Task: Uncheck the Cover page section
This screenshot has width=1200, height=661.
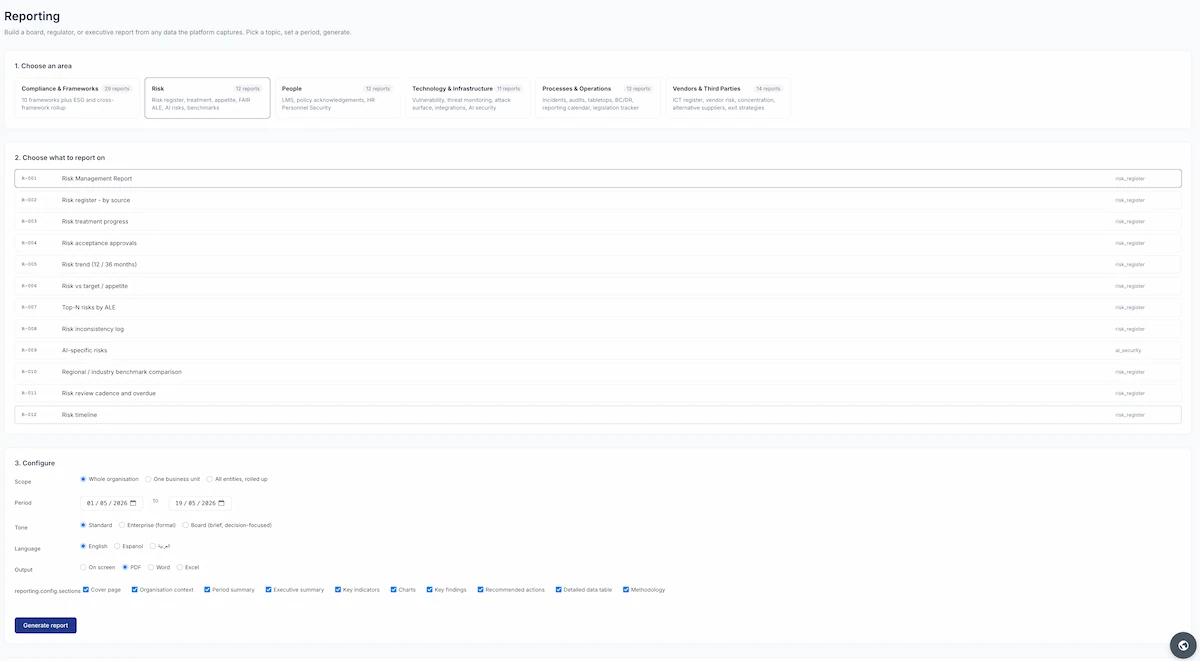Action: [x=86, y=590]
